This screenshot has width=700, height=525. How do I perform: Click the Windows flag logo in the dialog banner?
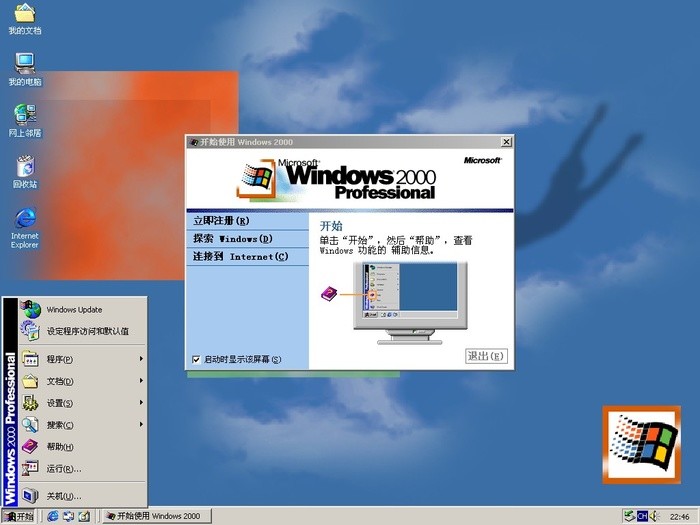257,179
